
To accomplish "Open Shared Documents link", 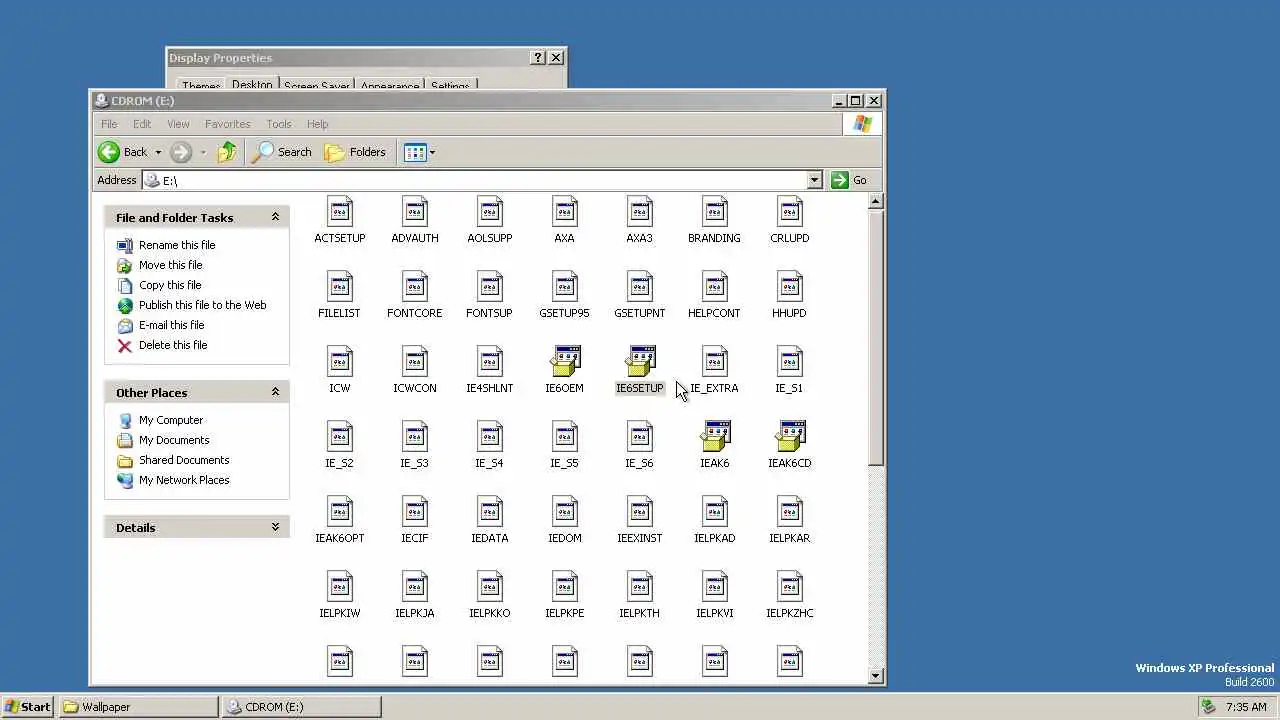I will tap(184, 460).
